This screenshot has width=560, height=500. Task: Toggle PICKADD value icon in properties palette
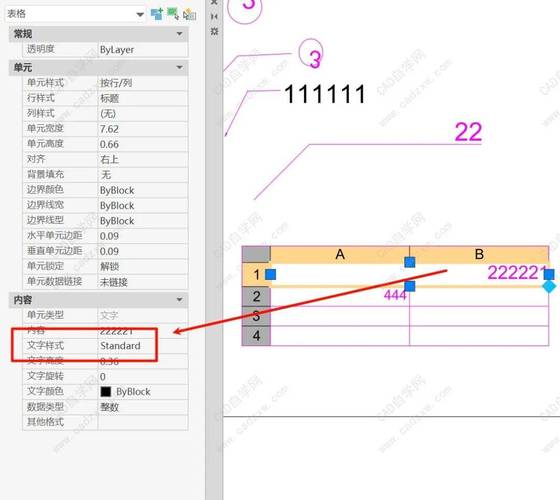157,14
